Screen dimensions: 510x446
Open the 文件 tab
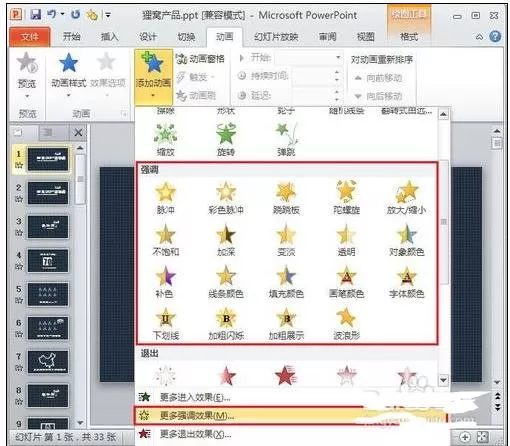[30, 37]
